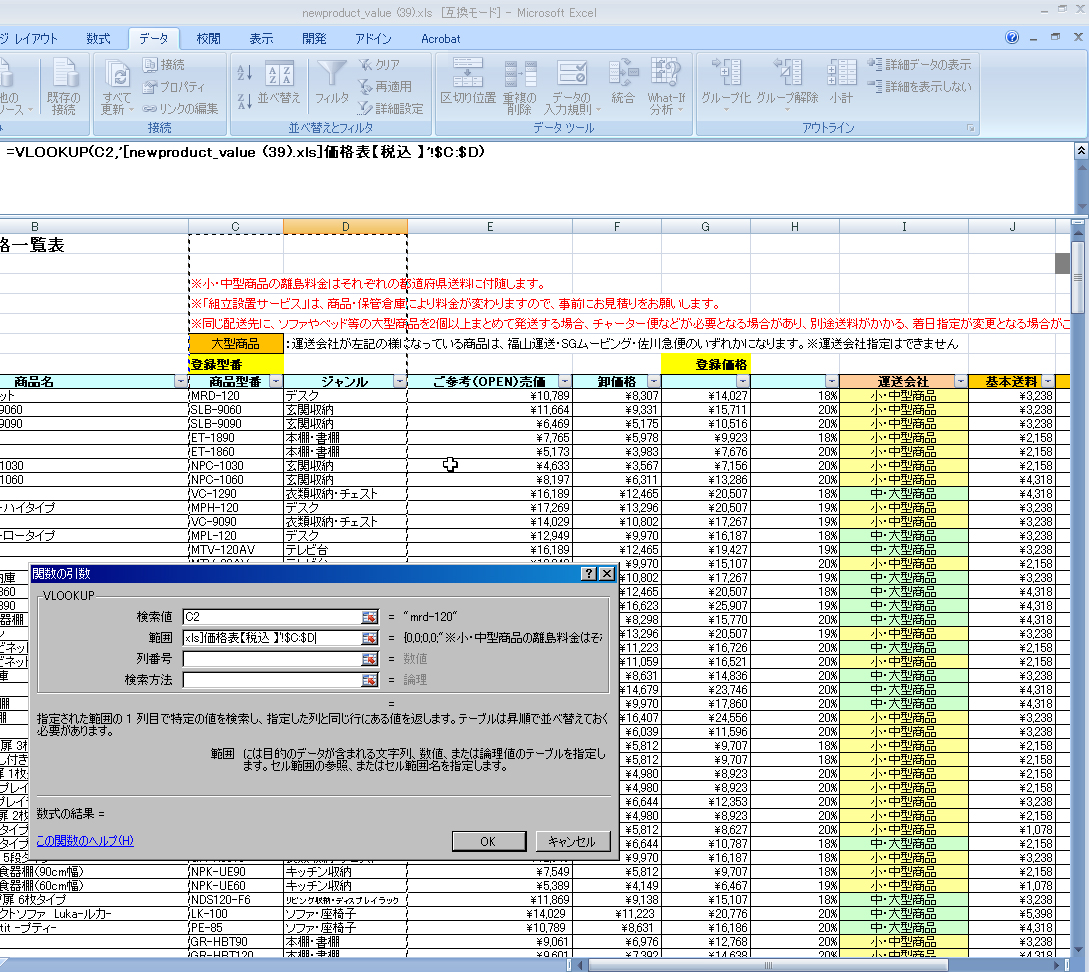Viewport: 1089px width, 972px height.
Task: Switch to the 校閲 ribbon tab
Action: point(208,39)
